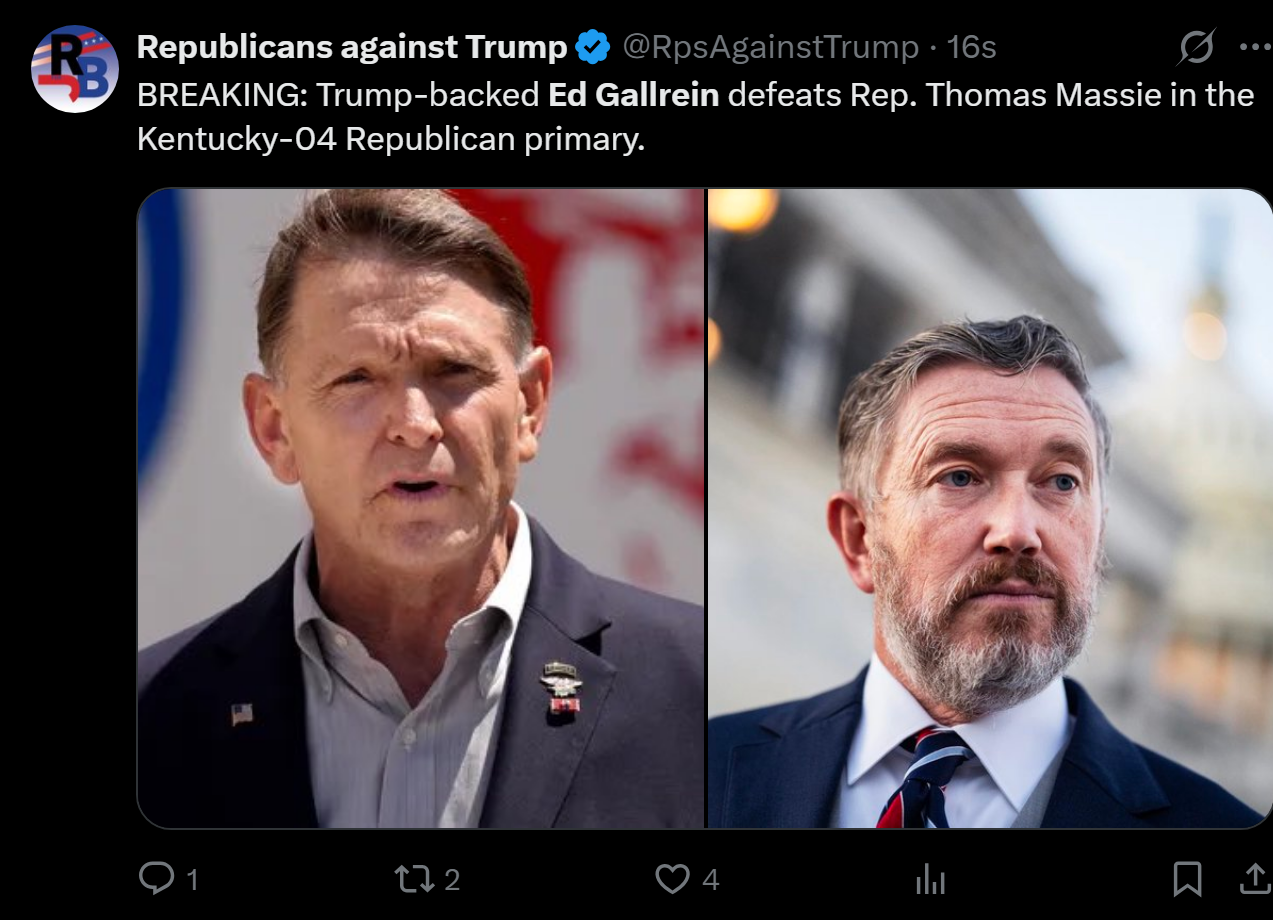Repost this tweet using the retweet arrows icon
The height and width of the screenshot is (920, 1273).
click(413, 879)
